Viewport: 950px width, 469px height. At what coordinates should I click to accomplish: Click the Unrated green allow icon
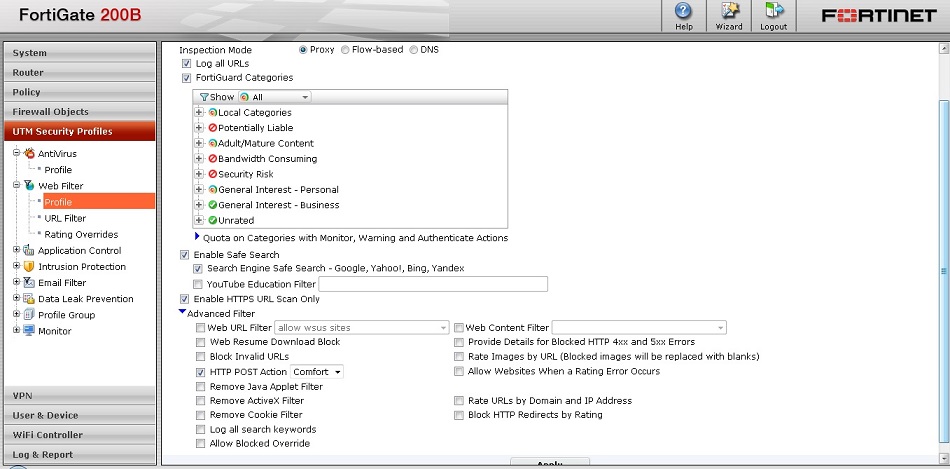point(213,221)
